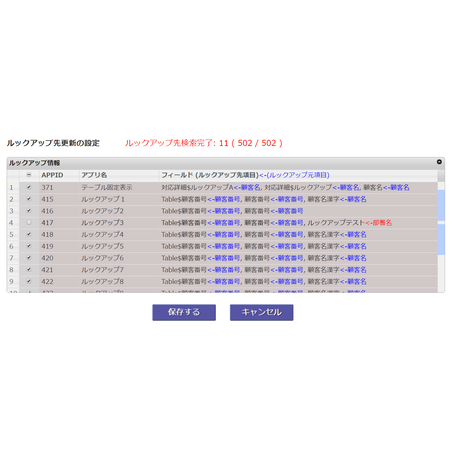Screen dimensions: 460x460
Task: Sort by the APPID column header
Action: pos(59,175)
